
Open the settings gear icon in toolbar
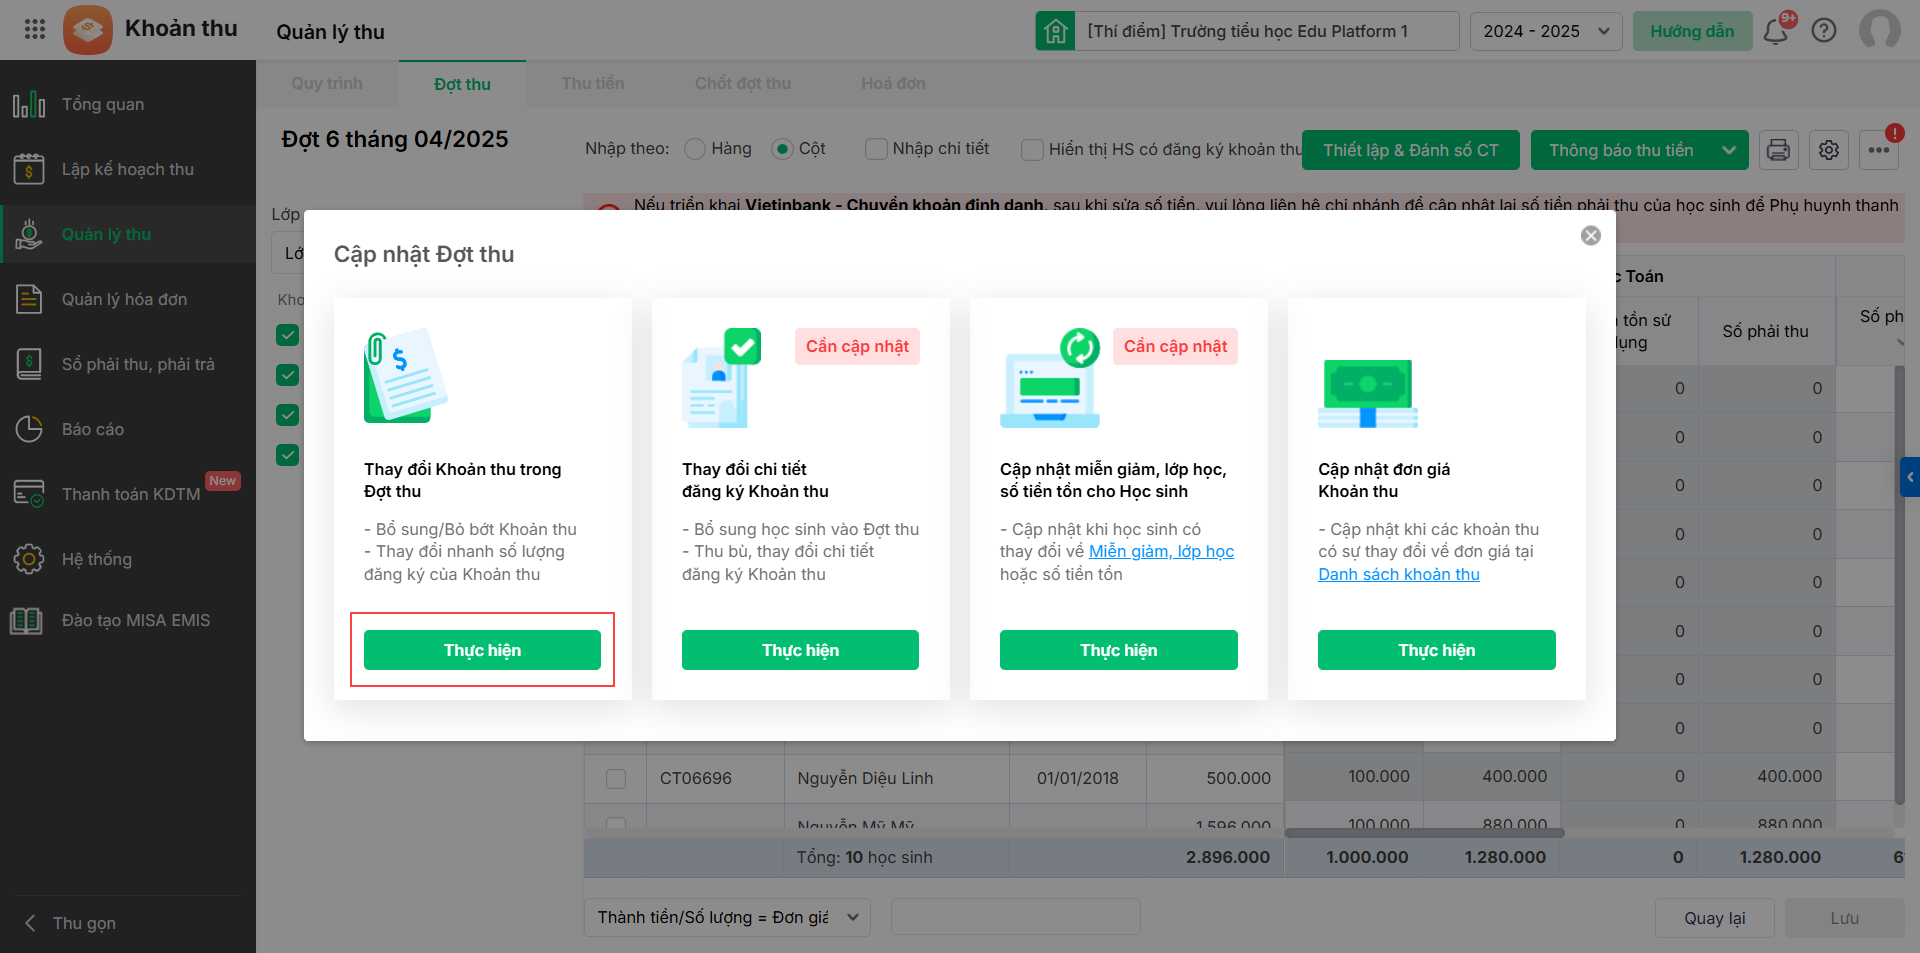tap(1829, 150)
